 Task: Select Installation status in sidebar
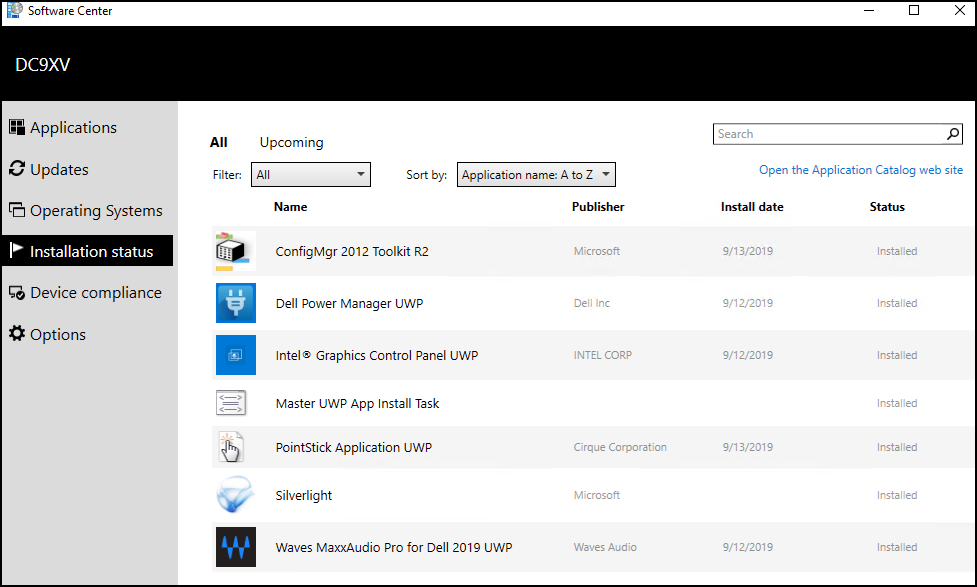pos(87,251)
